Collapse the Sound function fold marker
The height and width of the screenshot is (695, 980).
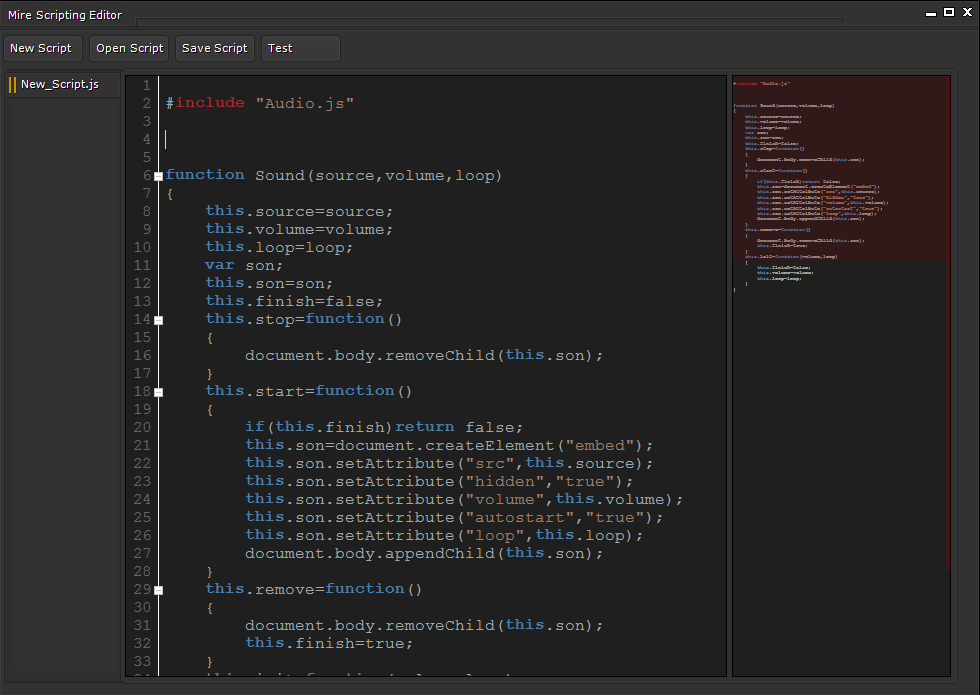159,176
